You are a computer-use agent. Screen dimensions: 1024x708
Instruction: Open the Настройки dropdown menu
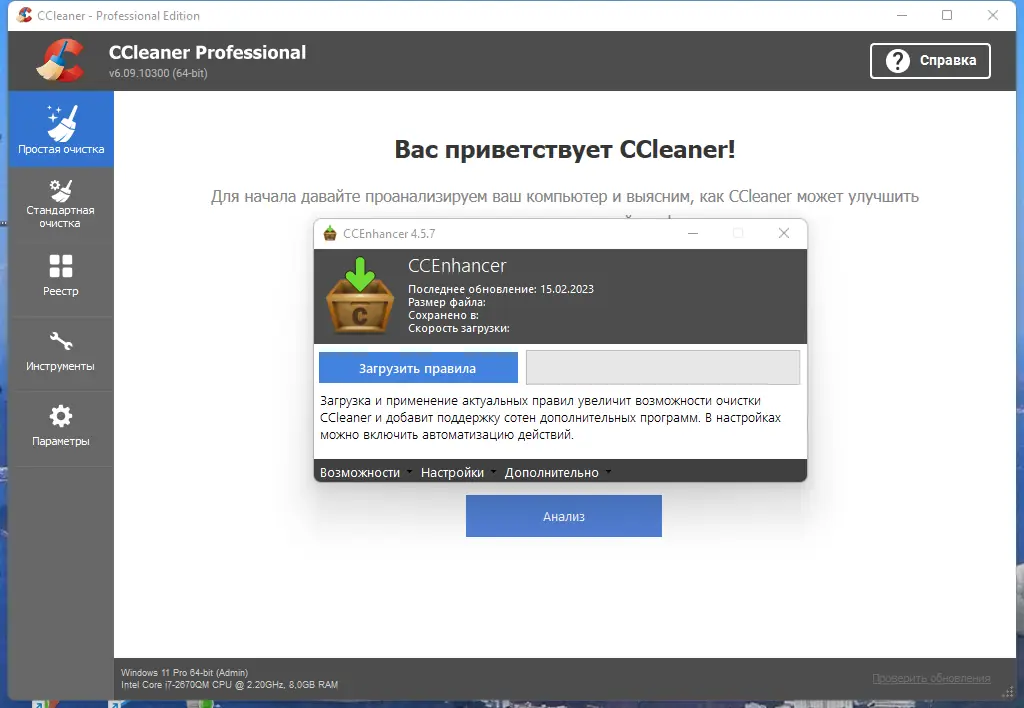[458, 472]
